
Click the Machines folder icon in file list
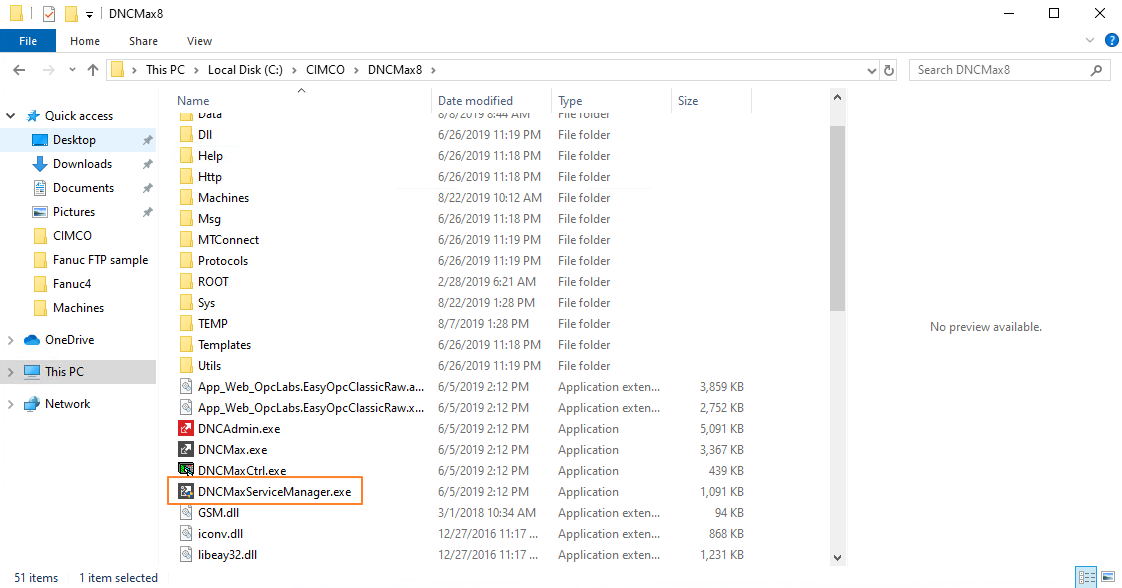[186, 197]
